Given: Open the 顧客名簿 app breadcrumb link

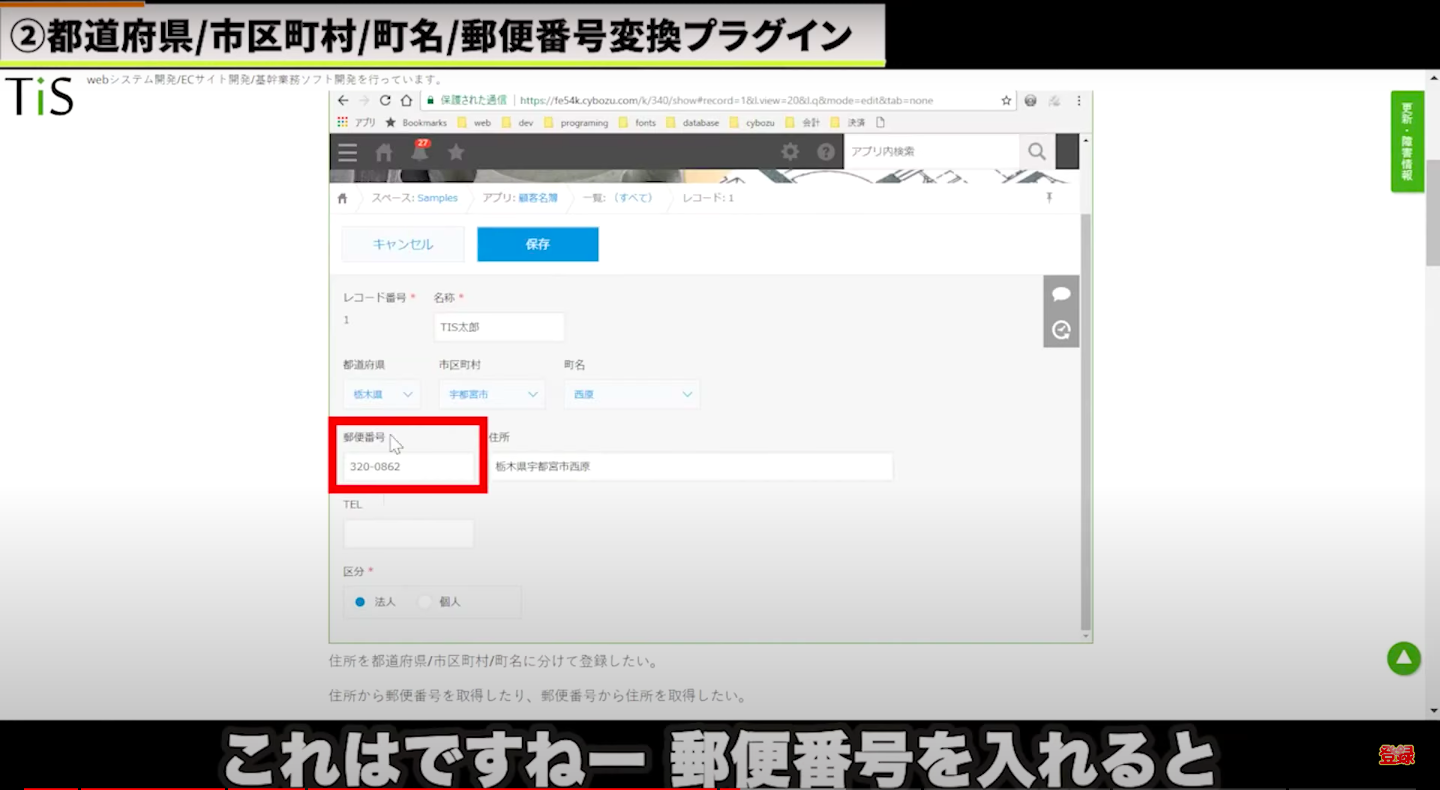Looking at the screenshot, I should pyautogui.click(x=537, y=198).
